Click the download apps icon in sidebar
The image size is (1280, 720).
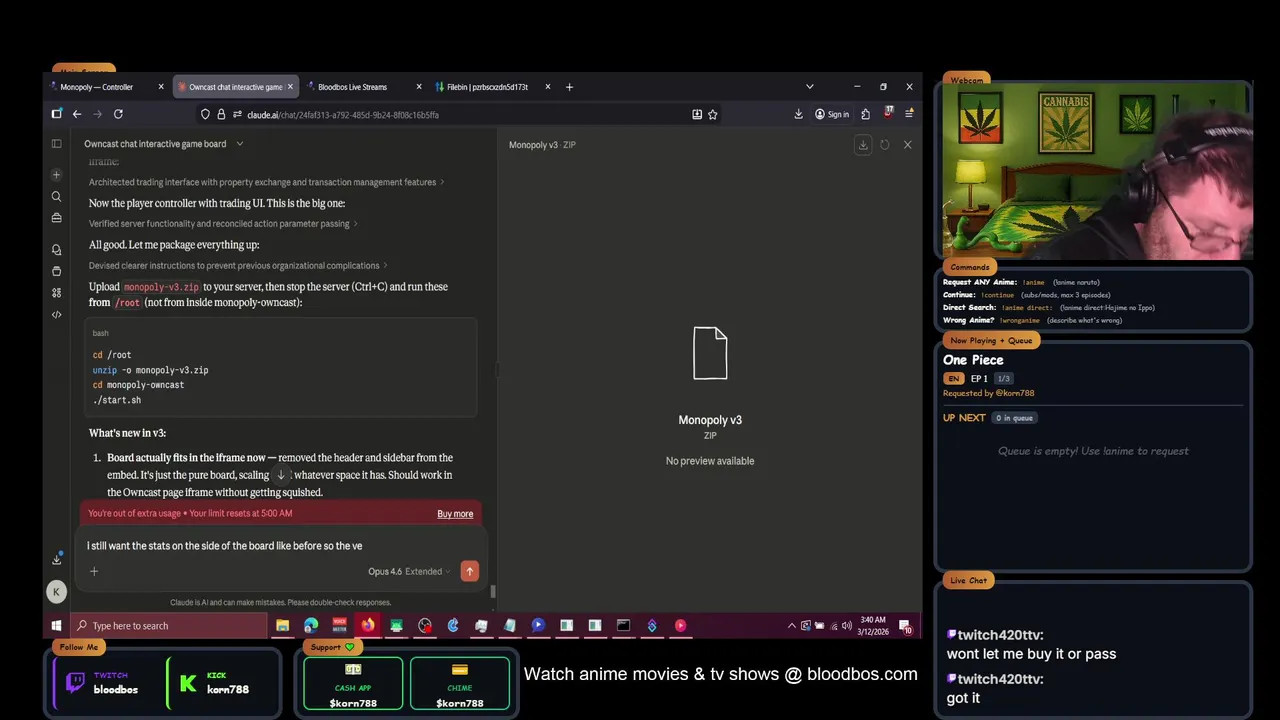click(x=56, y=560)
